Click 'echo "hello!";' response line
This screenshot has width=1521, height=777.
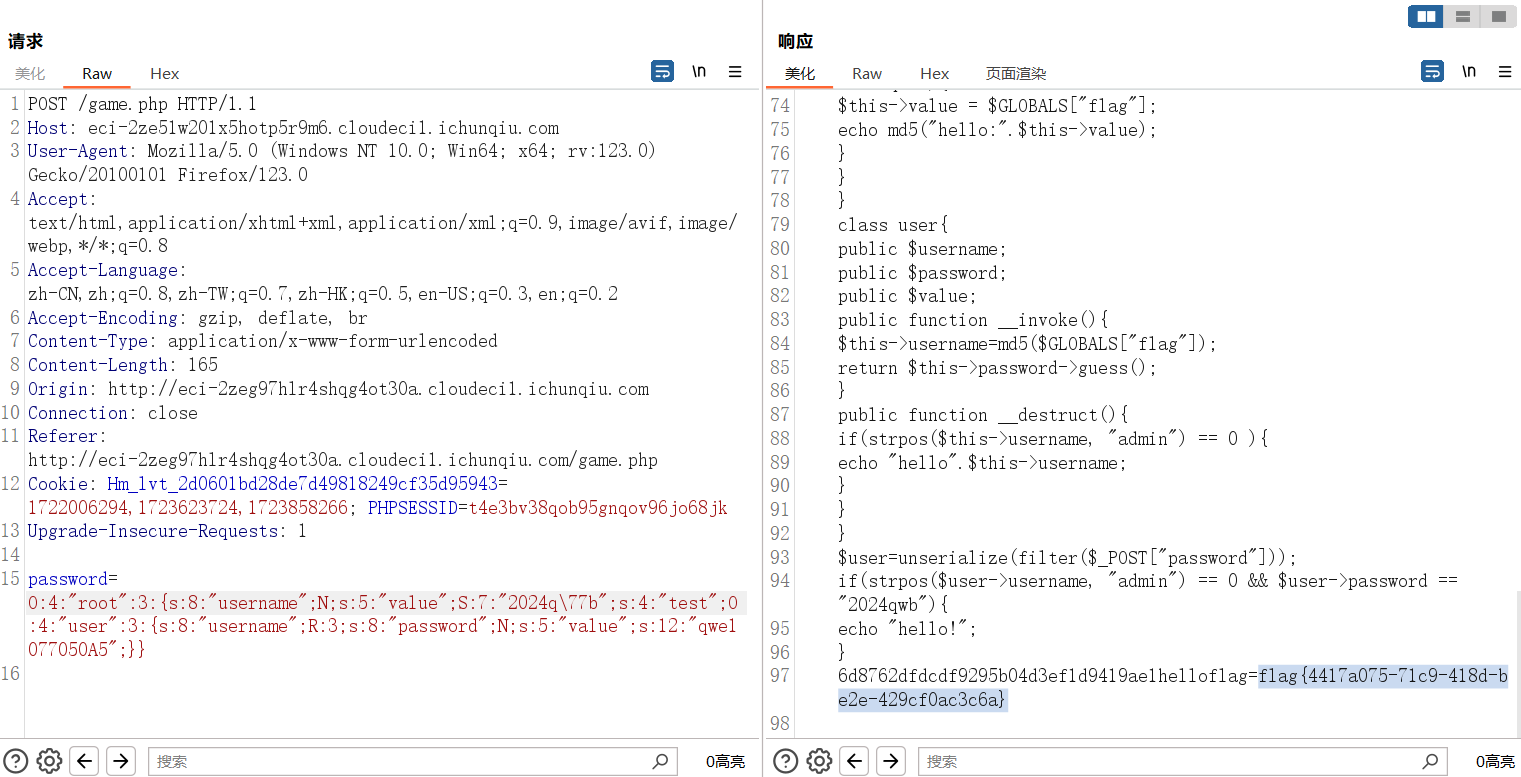(907, 629)
